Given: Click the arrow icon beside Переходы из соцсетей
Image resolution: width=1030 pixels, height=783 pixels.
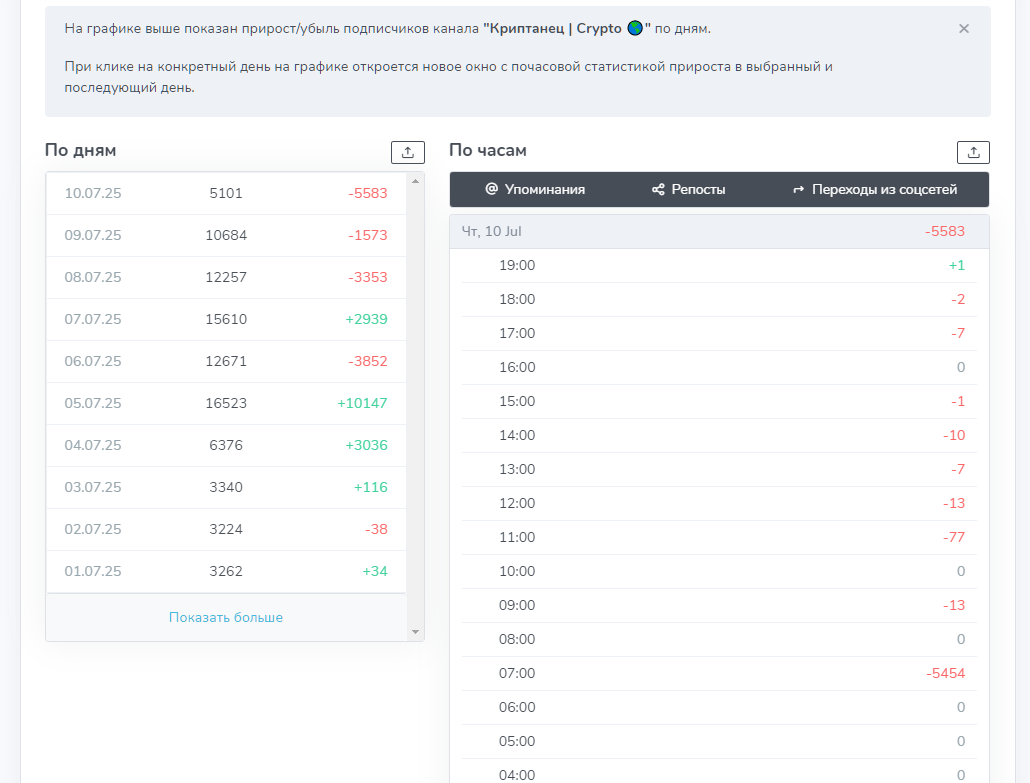Looking at the screenshot, I should point(799,189).
